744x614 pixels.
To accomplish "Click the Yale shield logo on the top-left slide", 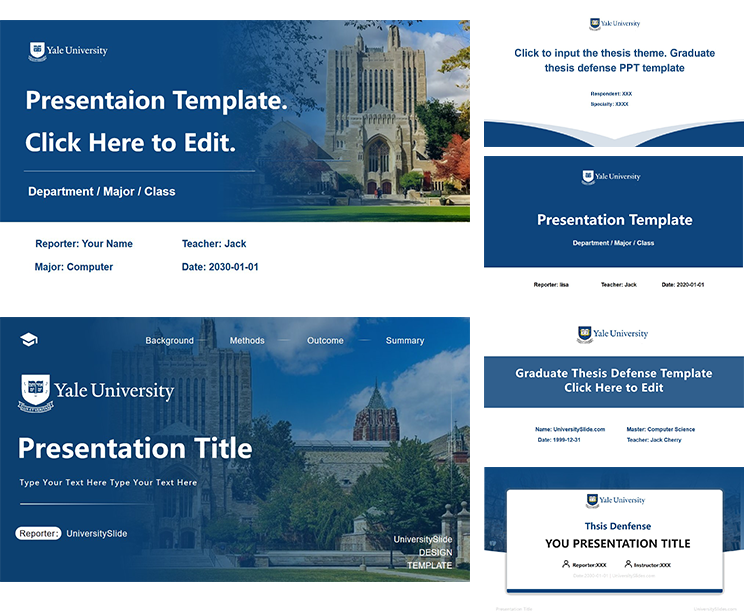I will [x=38, y=50].
